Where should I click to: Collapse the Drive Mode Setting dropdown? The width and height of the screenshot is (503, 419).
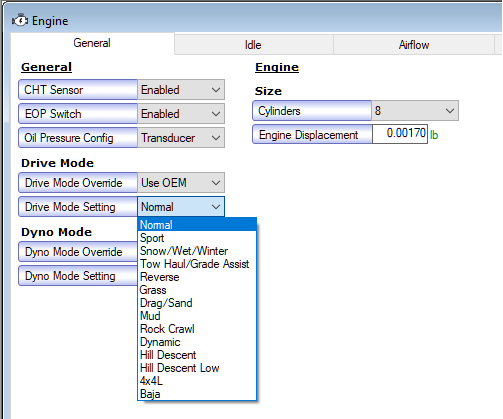pos(181,207)
